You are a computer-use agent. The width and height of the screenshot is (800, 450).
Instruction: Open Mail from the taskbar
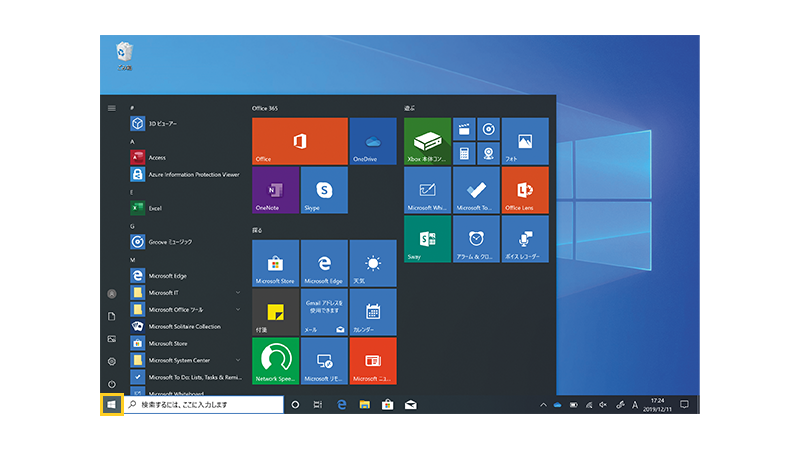tap(411, 405)
